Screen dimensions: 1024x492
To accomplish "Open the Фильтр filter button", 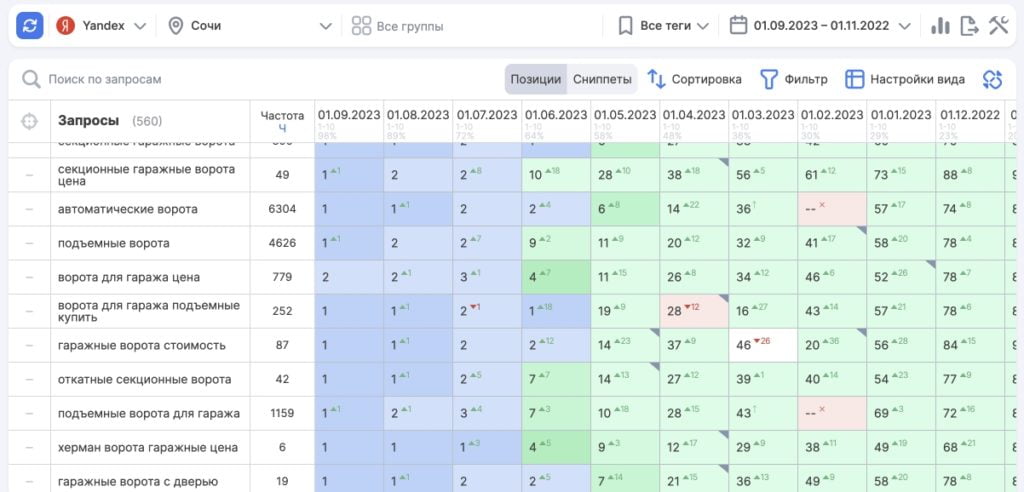I will click(794, 79).
